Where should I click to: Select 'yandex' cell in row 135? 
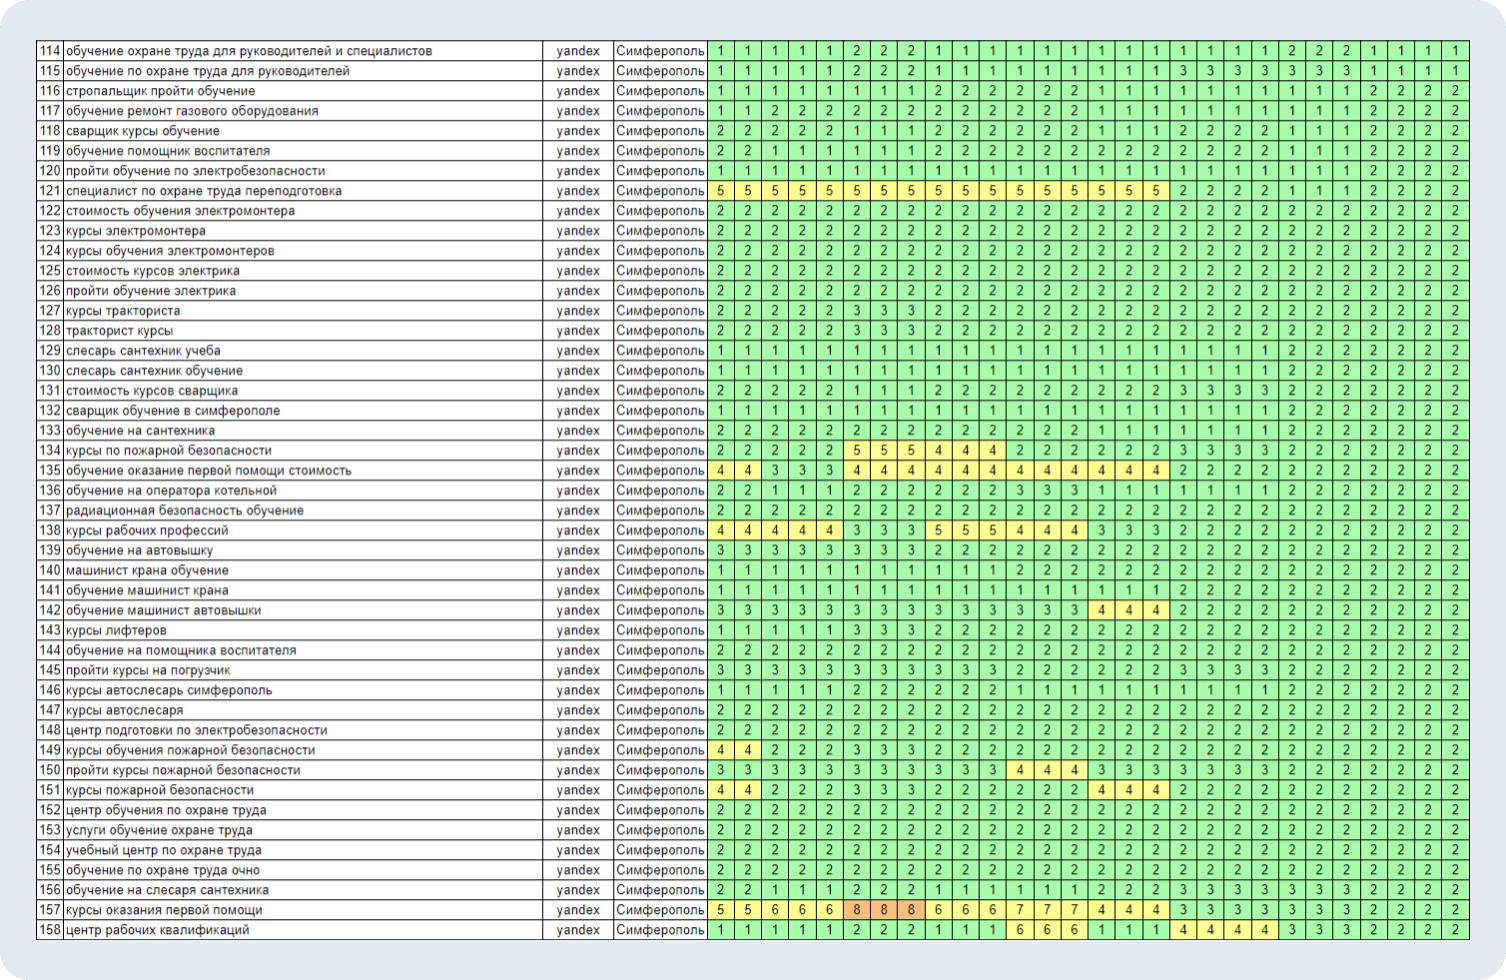click(x=578, y=471)
